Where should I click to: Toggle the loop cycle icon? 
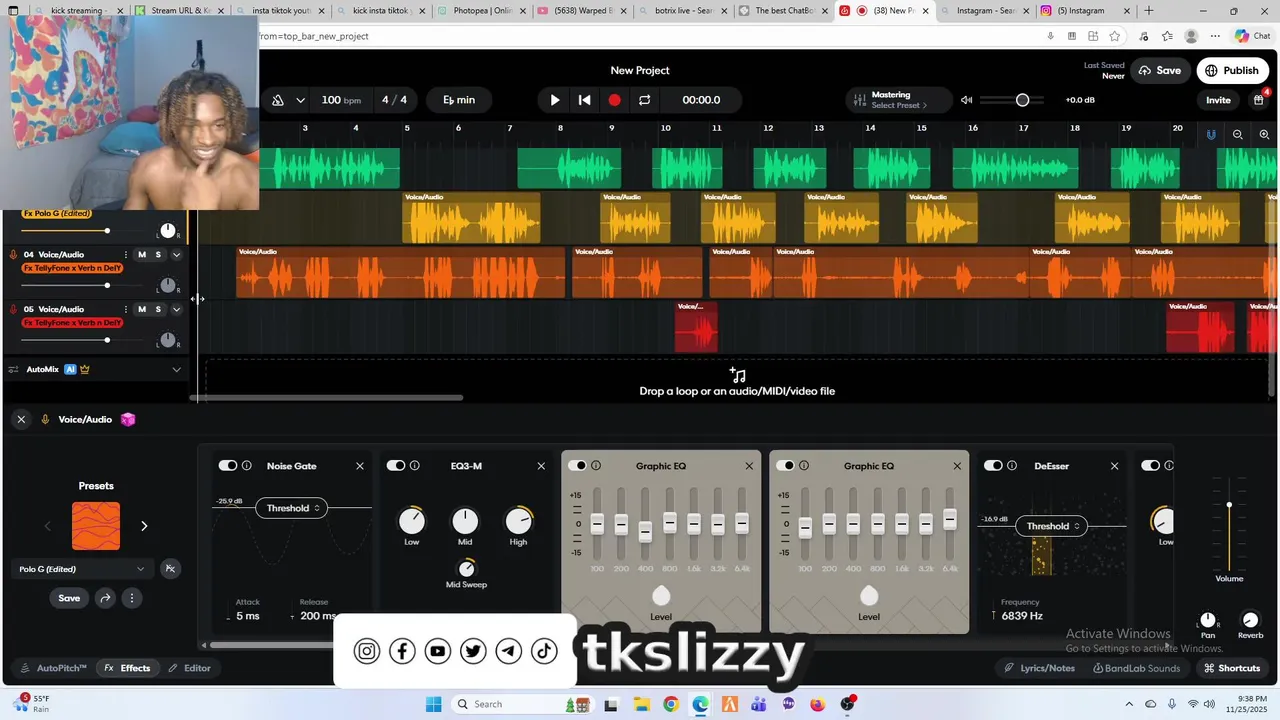pos(645,100)
